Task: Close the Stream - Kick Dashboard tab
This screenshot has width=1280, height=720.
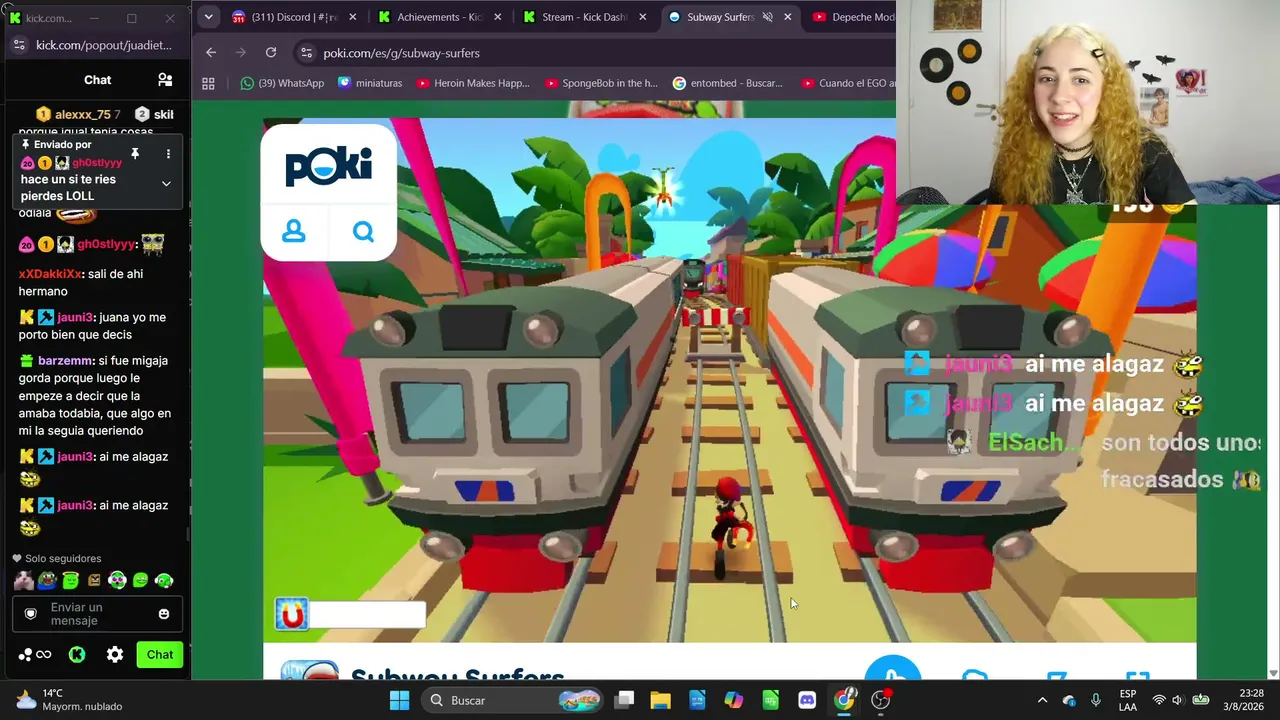Action: coord(643,17)
